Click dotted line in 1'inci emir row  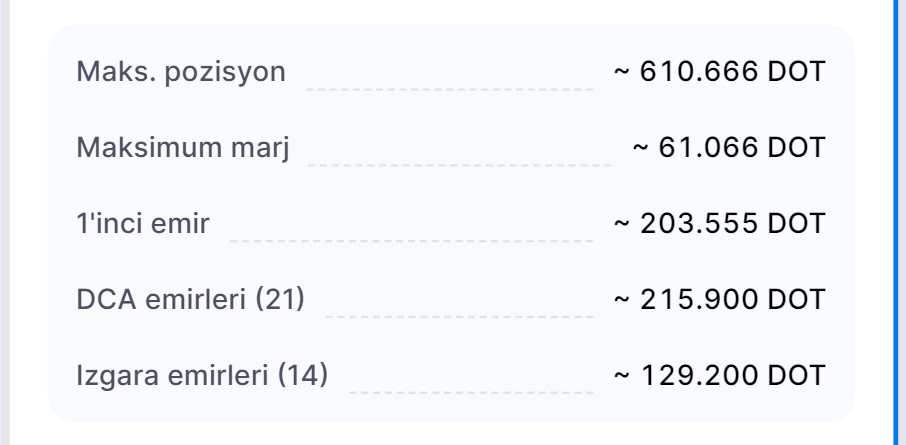(x=411, y=239)
